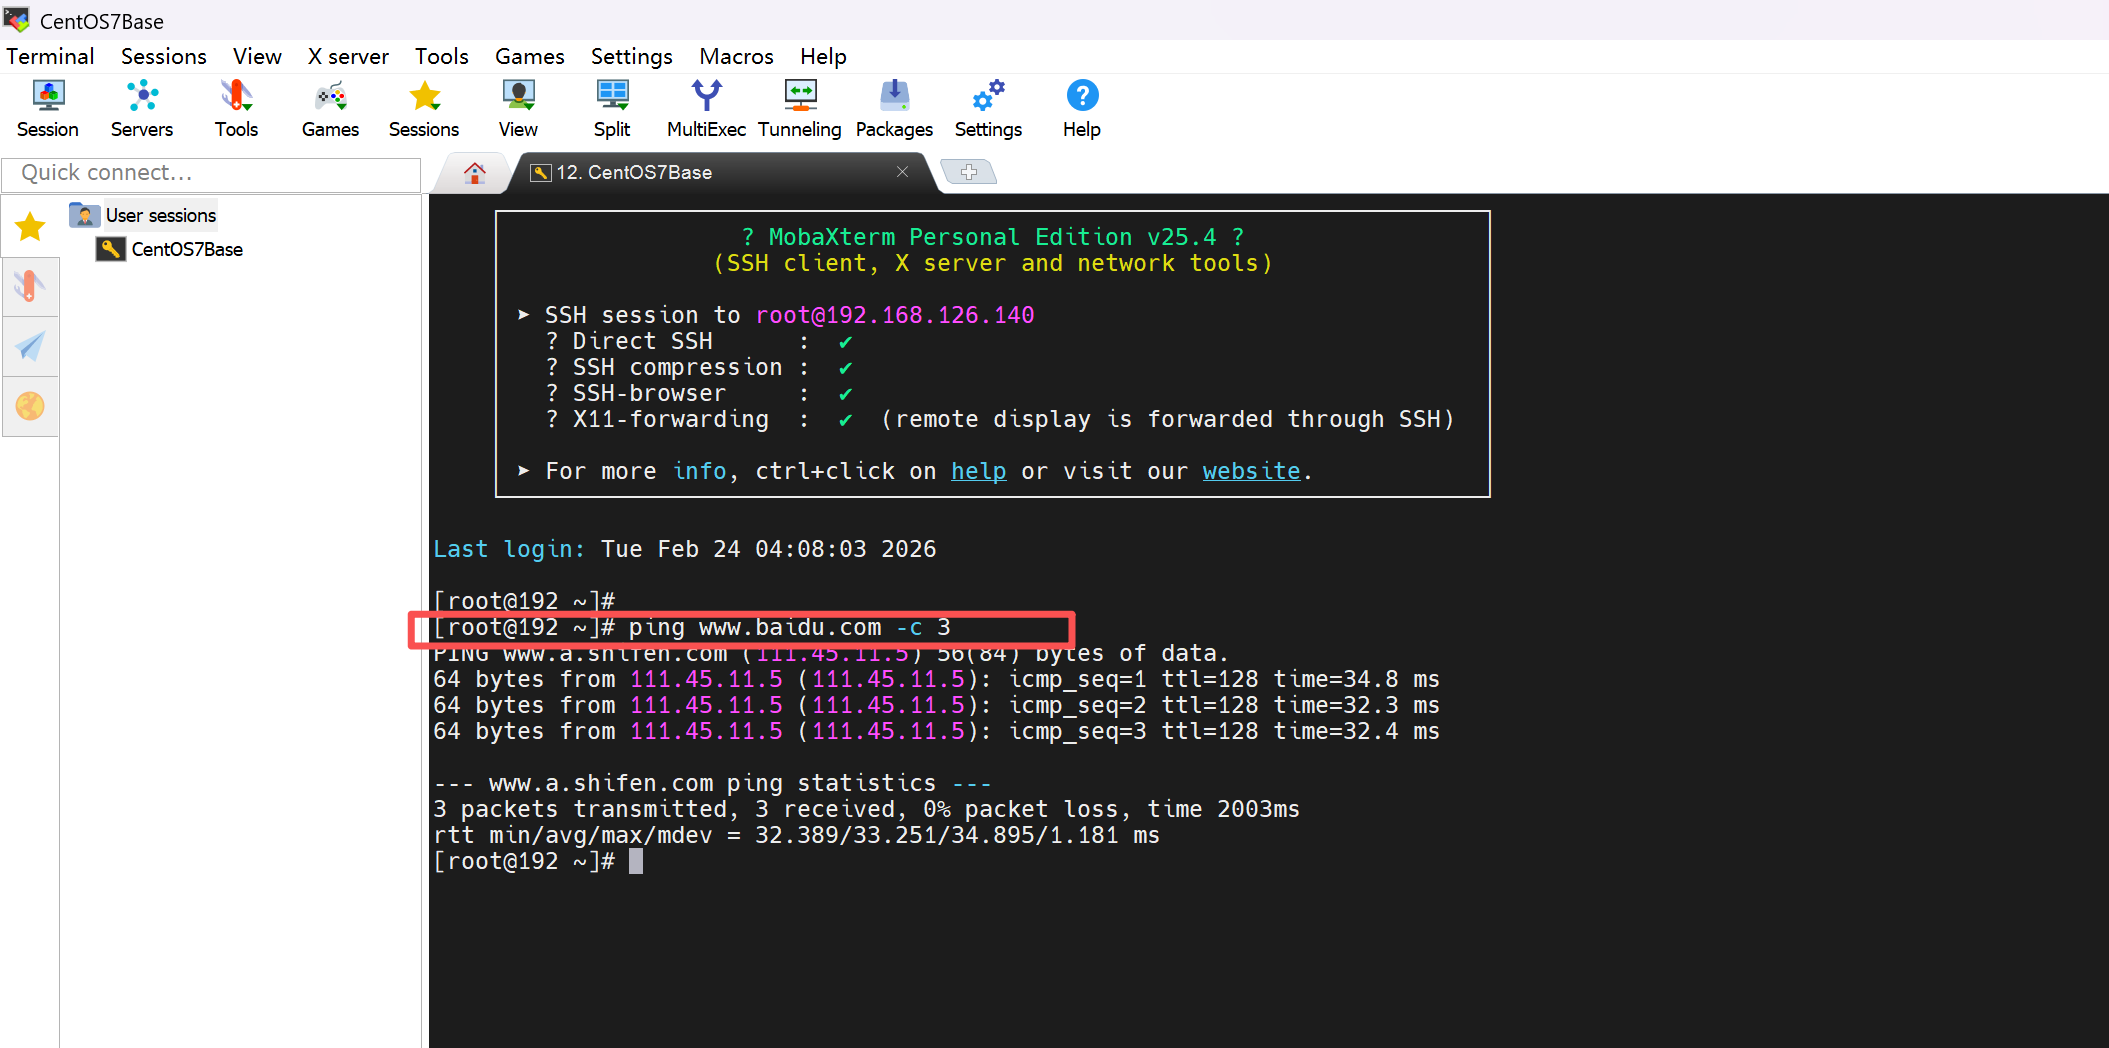Go to the Home tab icon
The width and height of the screenshot is (2109, 1048).
click(475, 173)
